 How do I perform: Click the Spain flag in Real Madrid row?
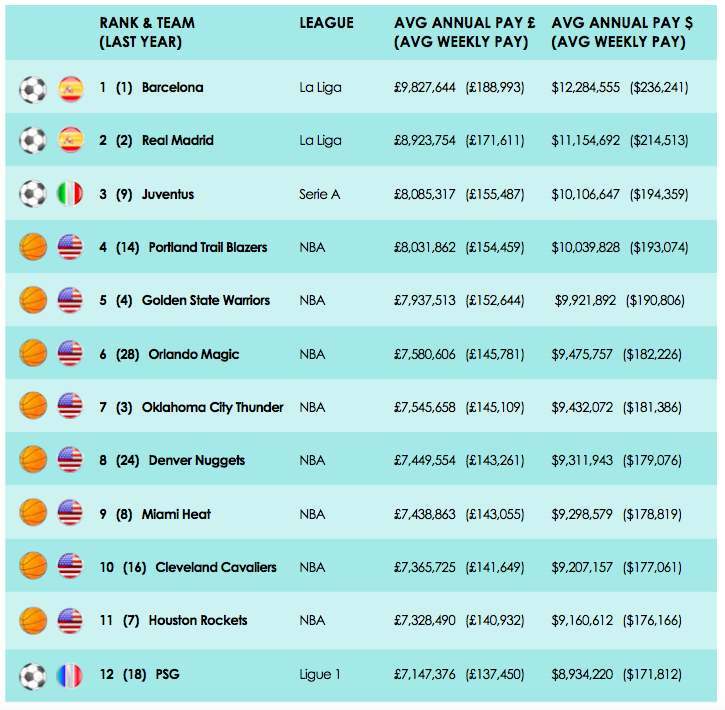71,140
